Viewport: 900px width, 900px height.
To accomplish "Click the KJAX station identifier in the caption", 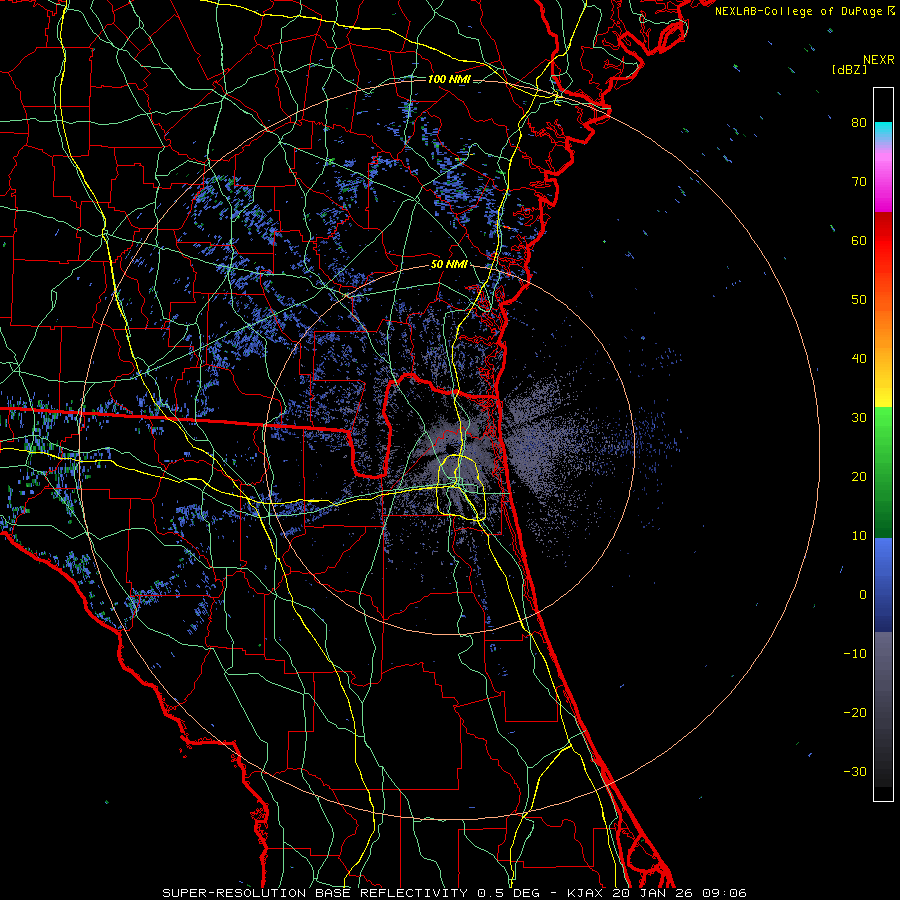I will [583, 893].
